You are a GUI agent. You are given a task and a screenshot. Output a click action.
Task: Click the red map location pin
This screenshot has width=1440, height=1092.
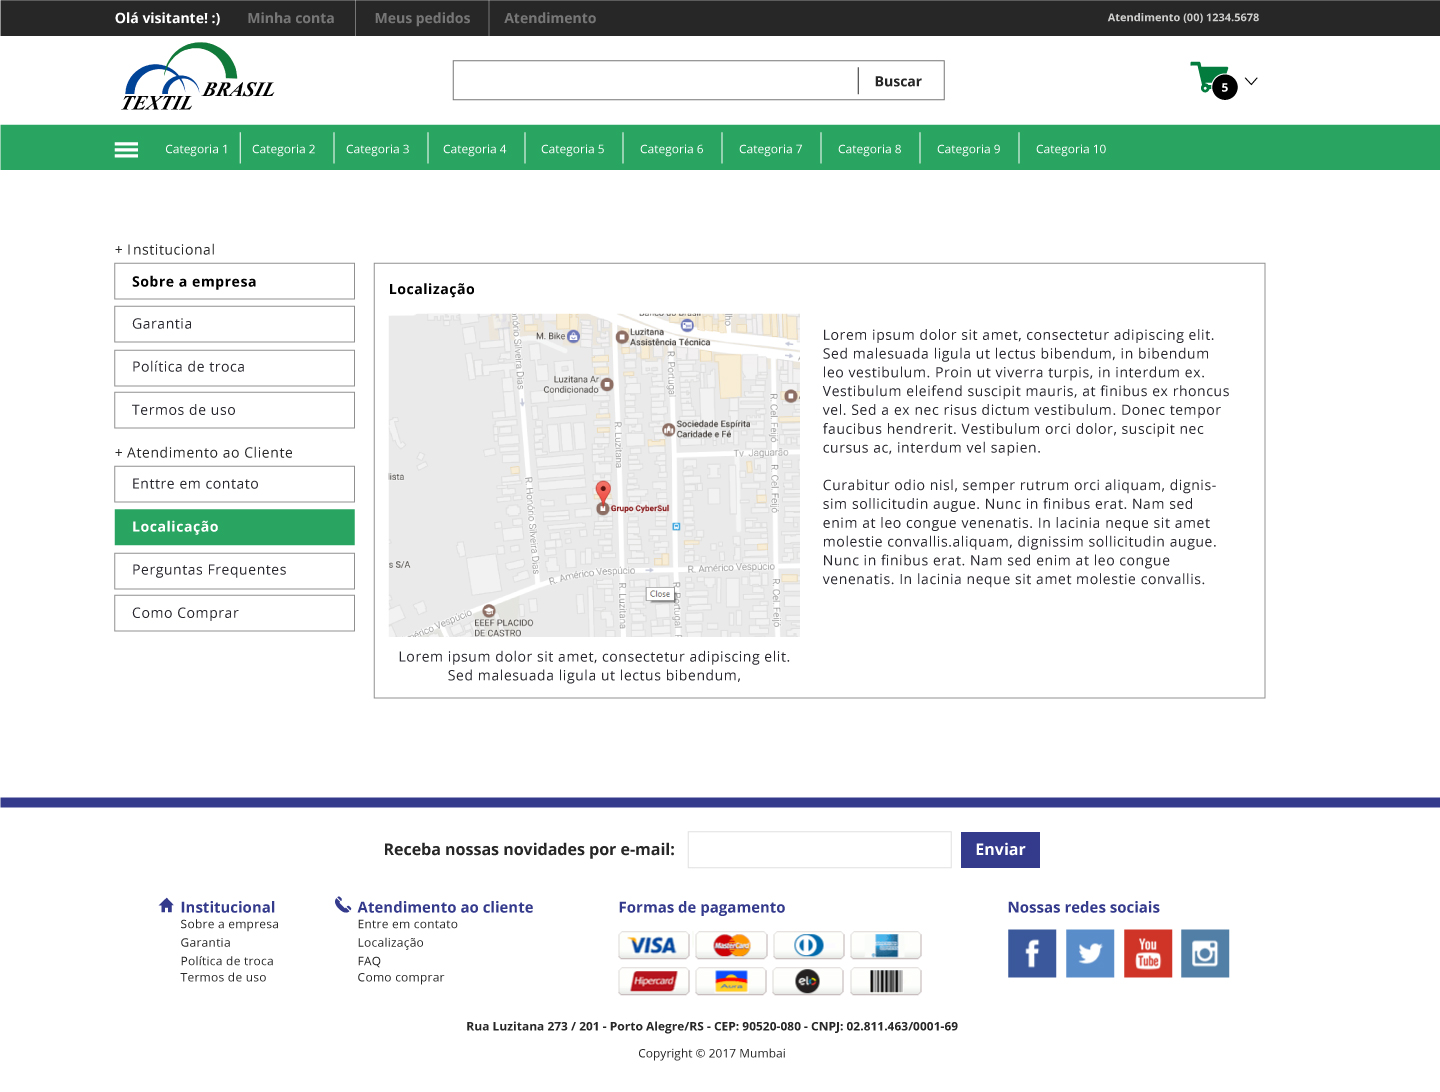(603, 490)
